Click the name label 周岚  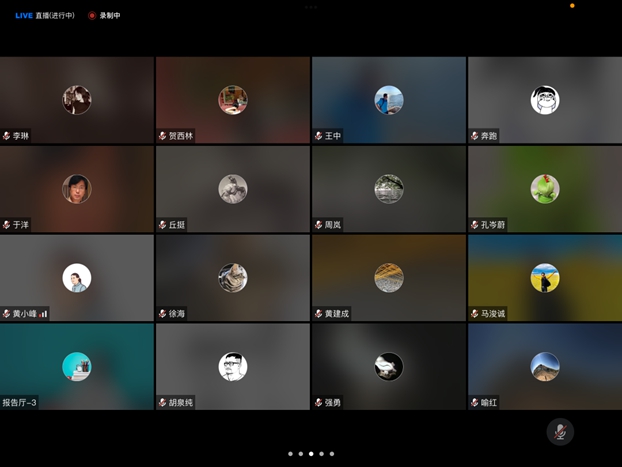(333, 225)
